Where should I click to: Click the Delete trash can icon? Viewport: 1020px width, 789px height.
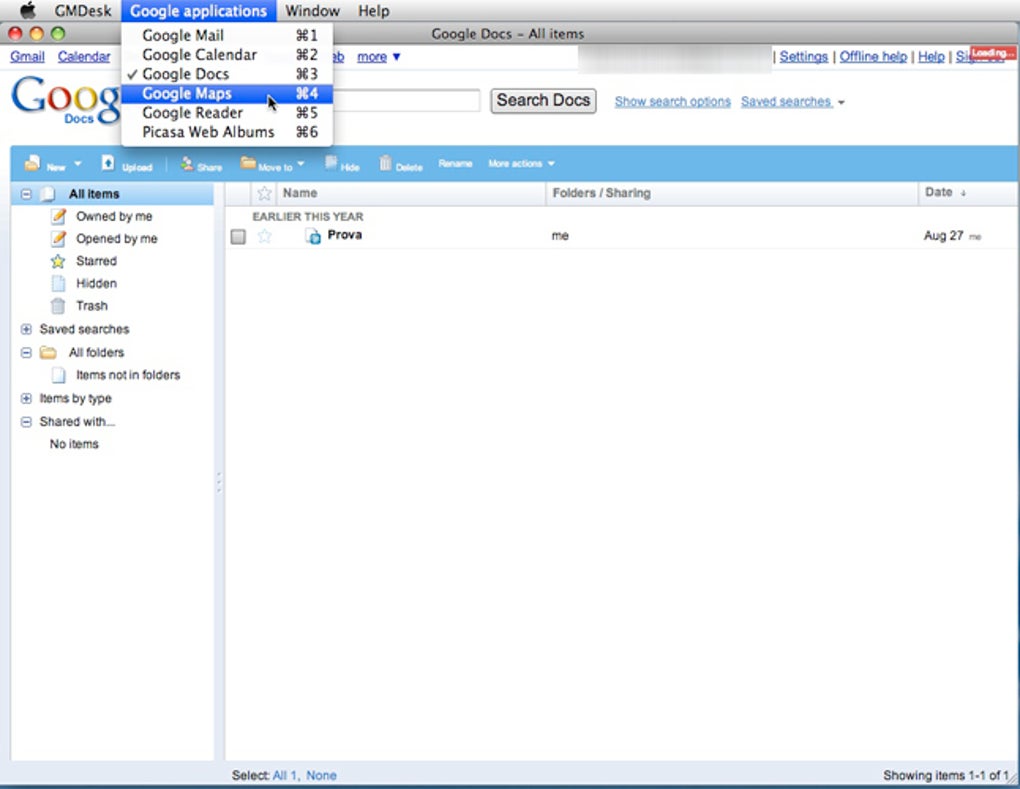(x=386, y=163)
